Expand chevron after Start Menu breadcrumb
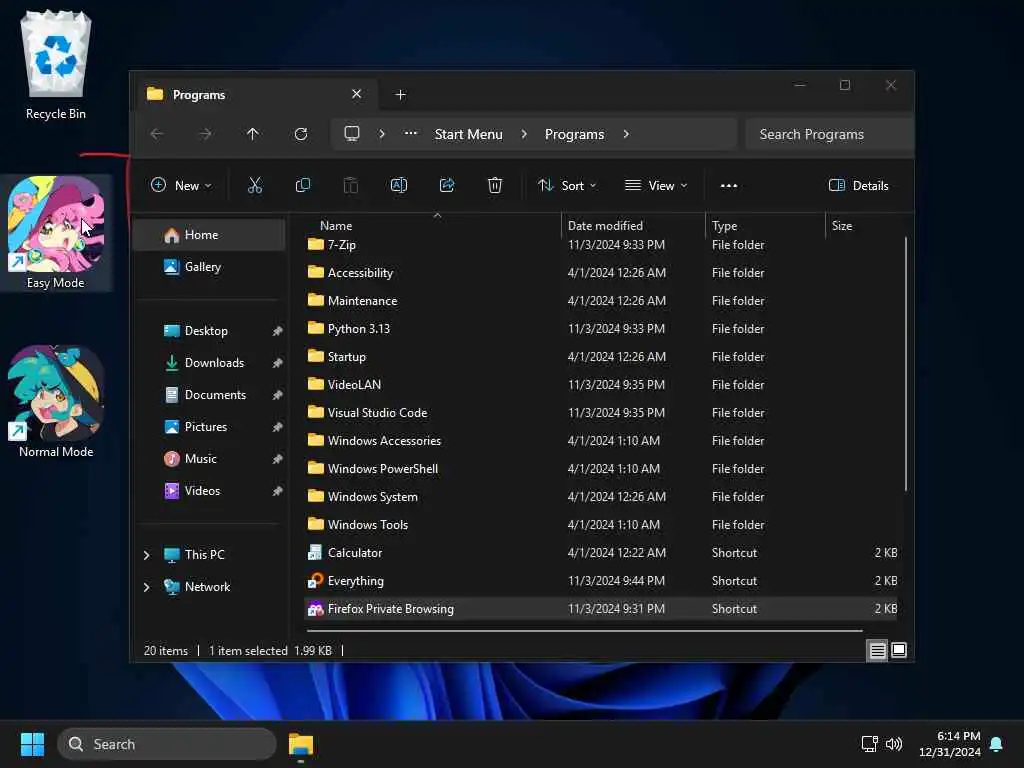This screenshot has height=768, width=1024. tap(524, 134)
